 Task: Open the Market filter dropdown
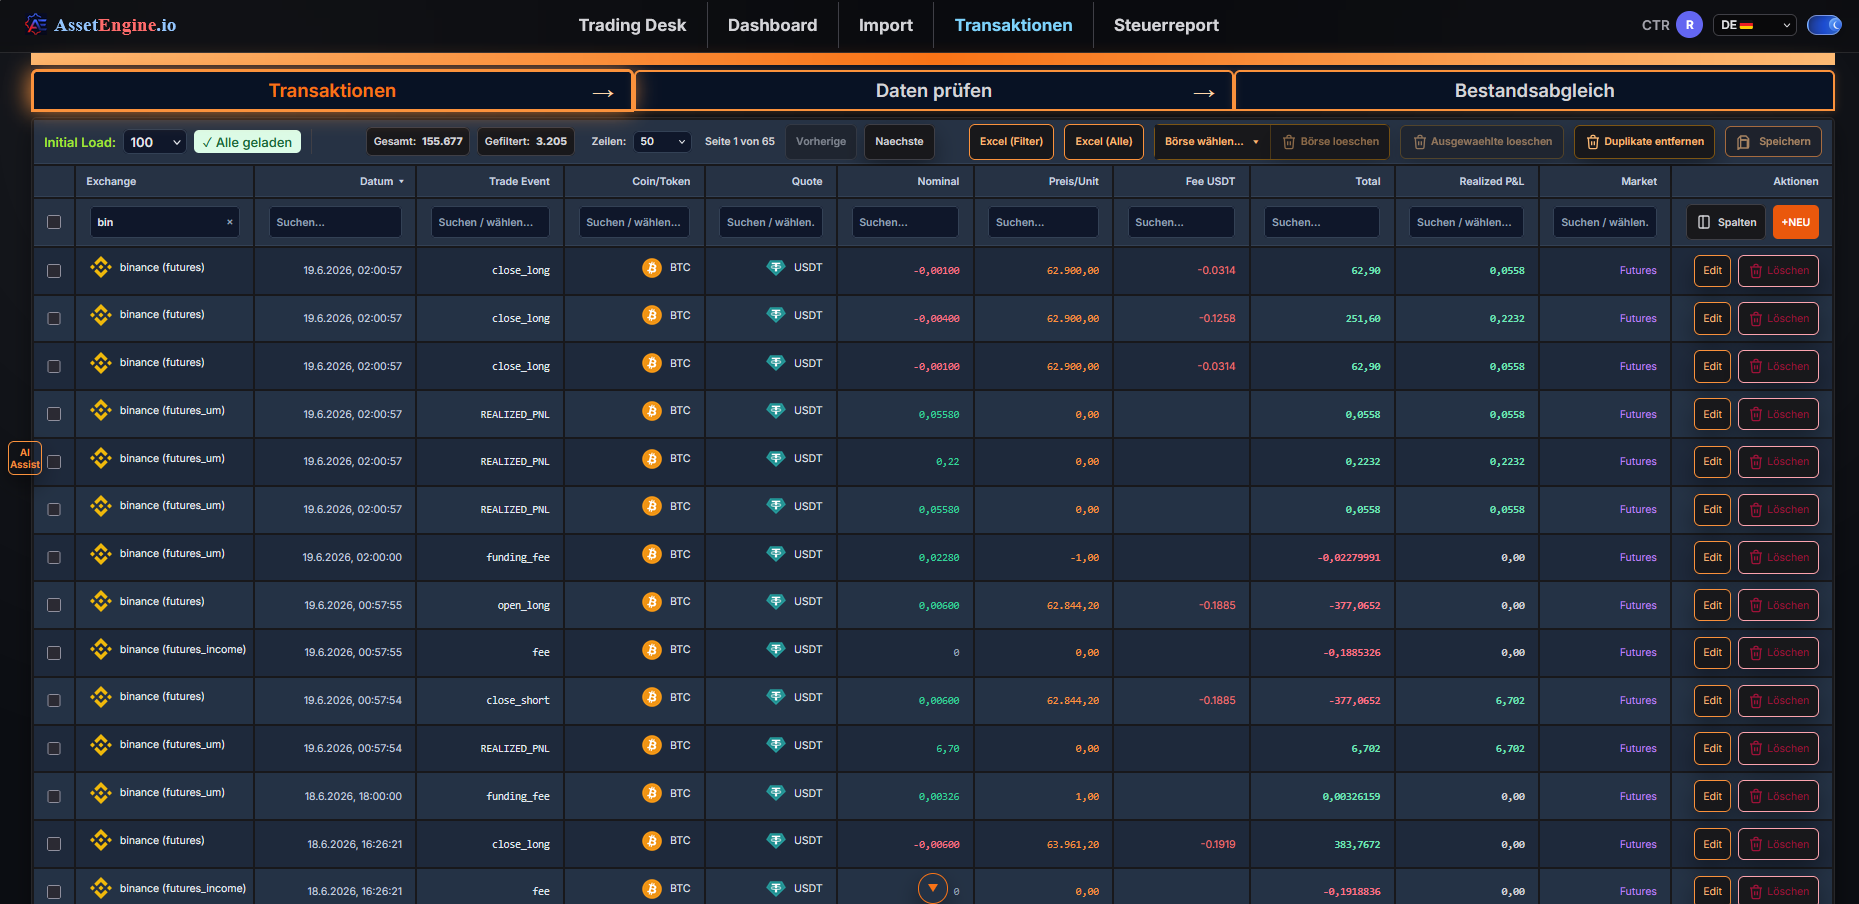pos(1606,222)
